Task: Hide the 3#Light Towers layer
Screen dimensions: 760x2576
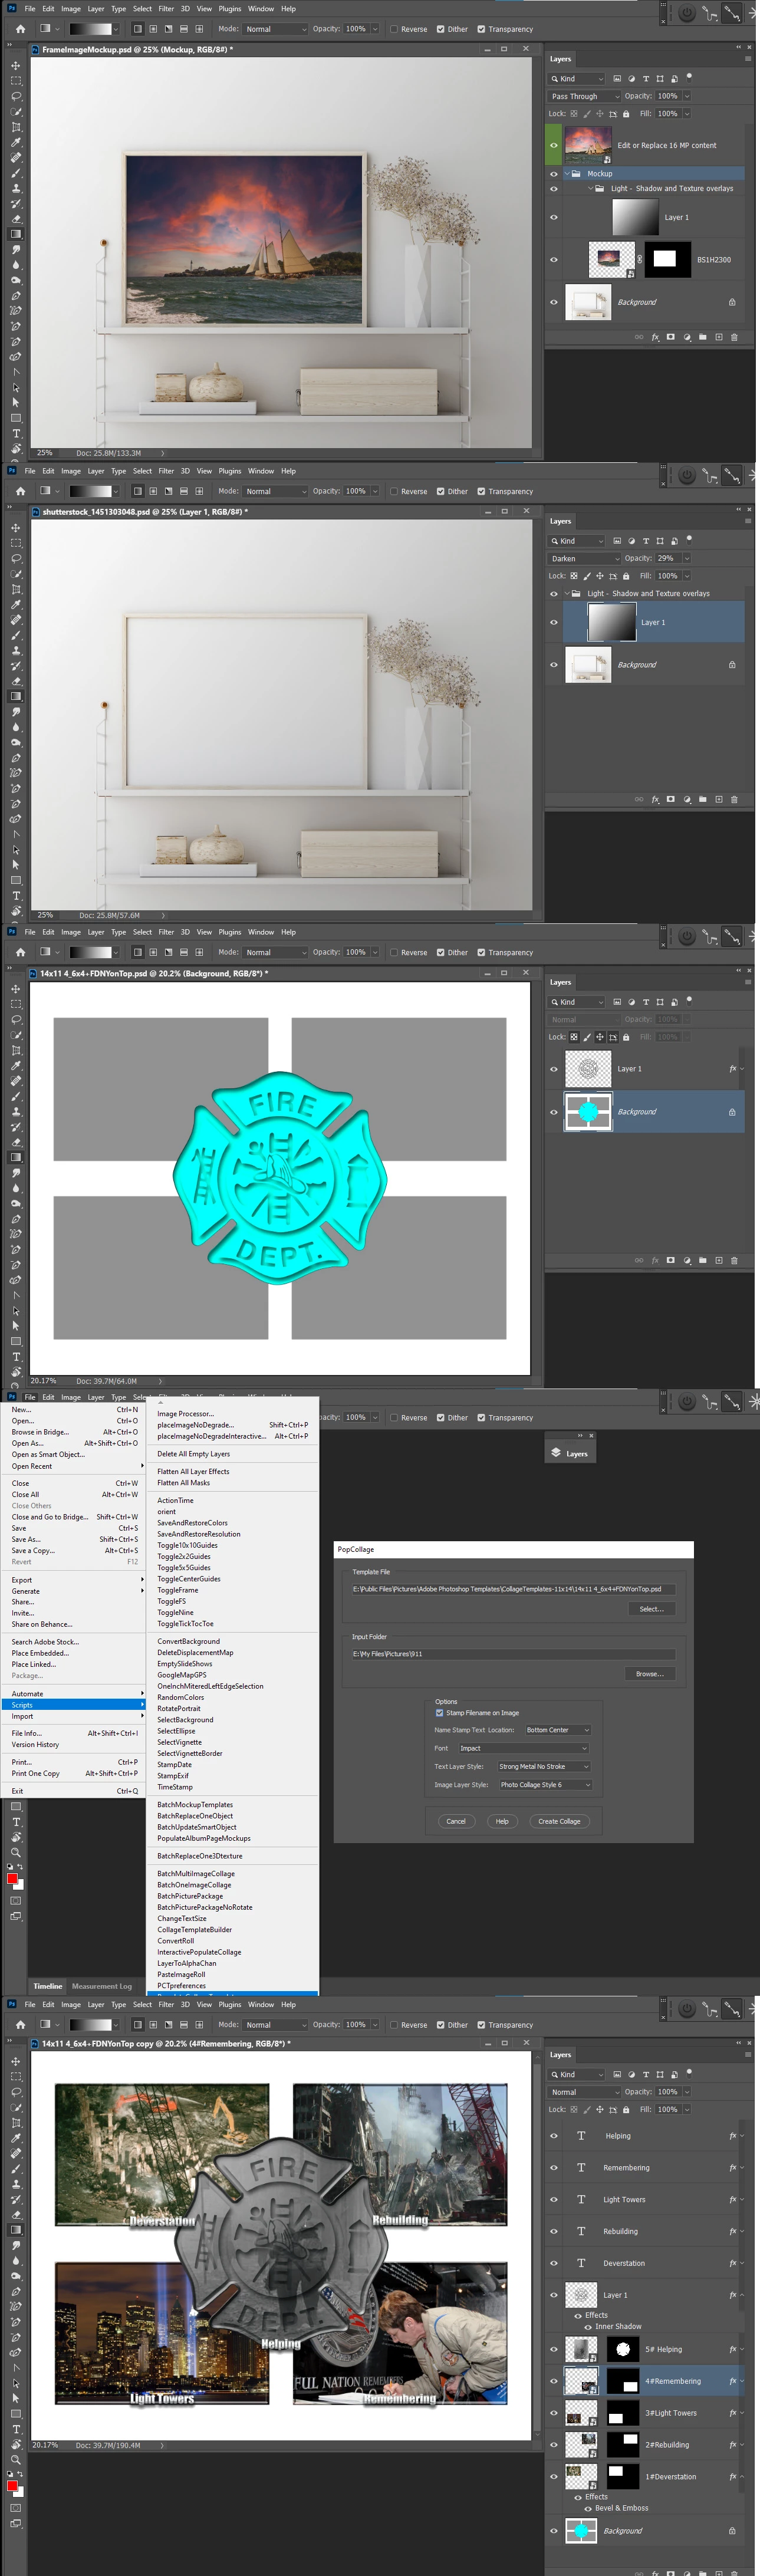Action: tap(554, 2413)
